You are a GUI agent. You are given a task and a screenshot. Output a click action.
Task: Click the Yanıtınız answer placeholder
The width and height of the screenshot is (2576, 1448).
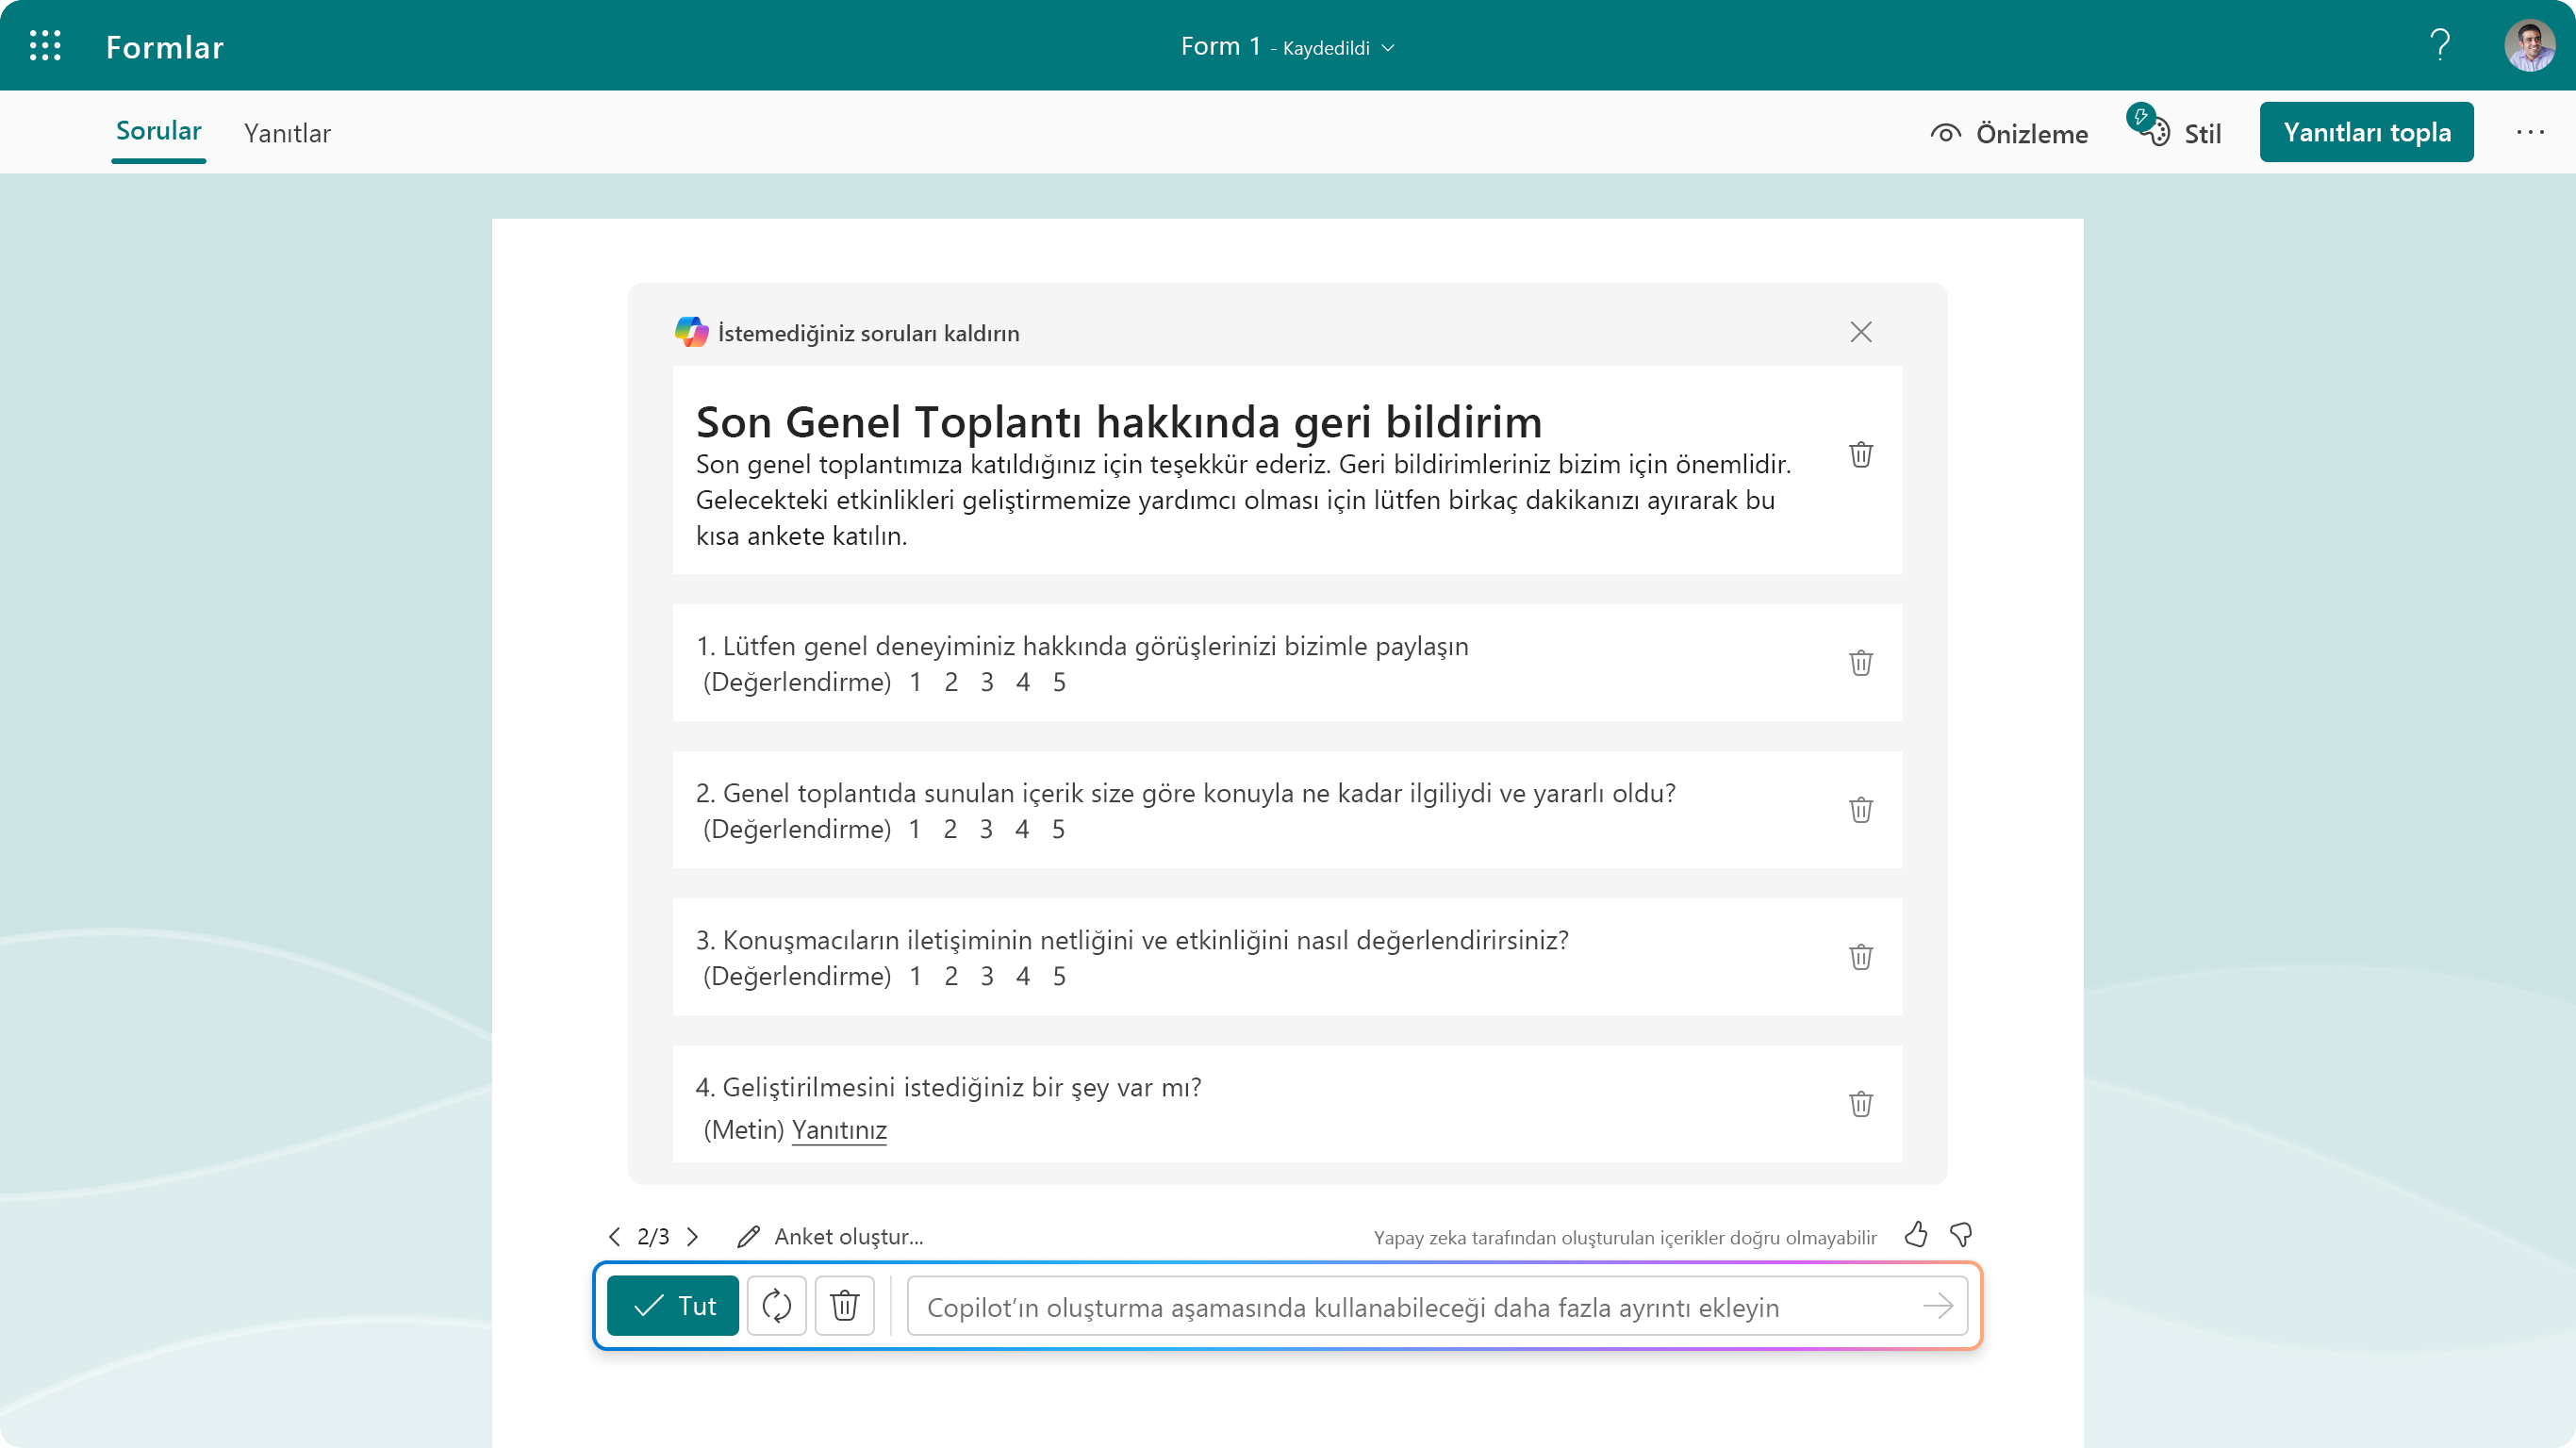pyautogui.click(x=839, y=1130)
